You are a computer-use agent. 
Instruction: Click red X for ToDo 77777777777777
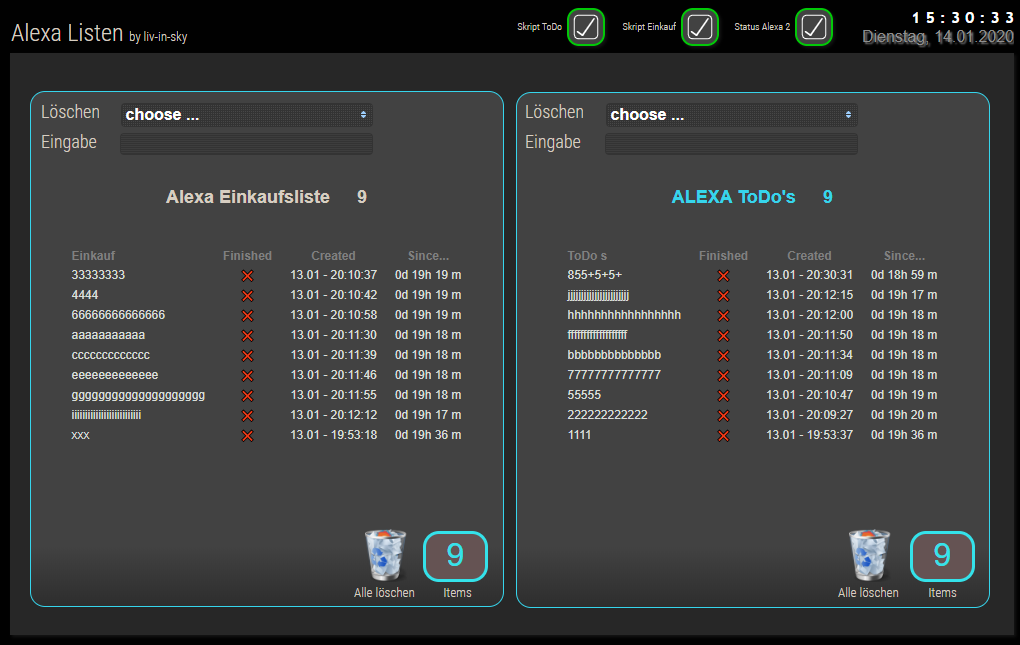point(723,376)
